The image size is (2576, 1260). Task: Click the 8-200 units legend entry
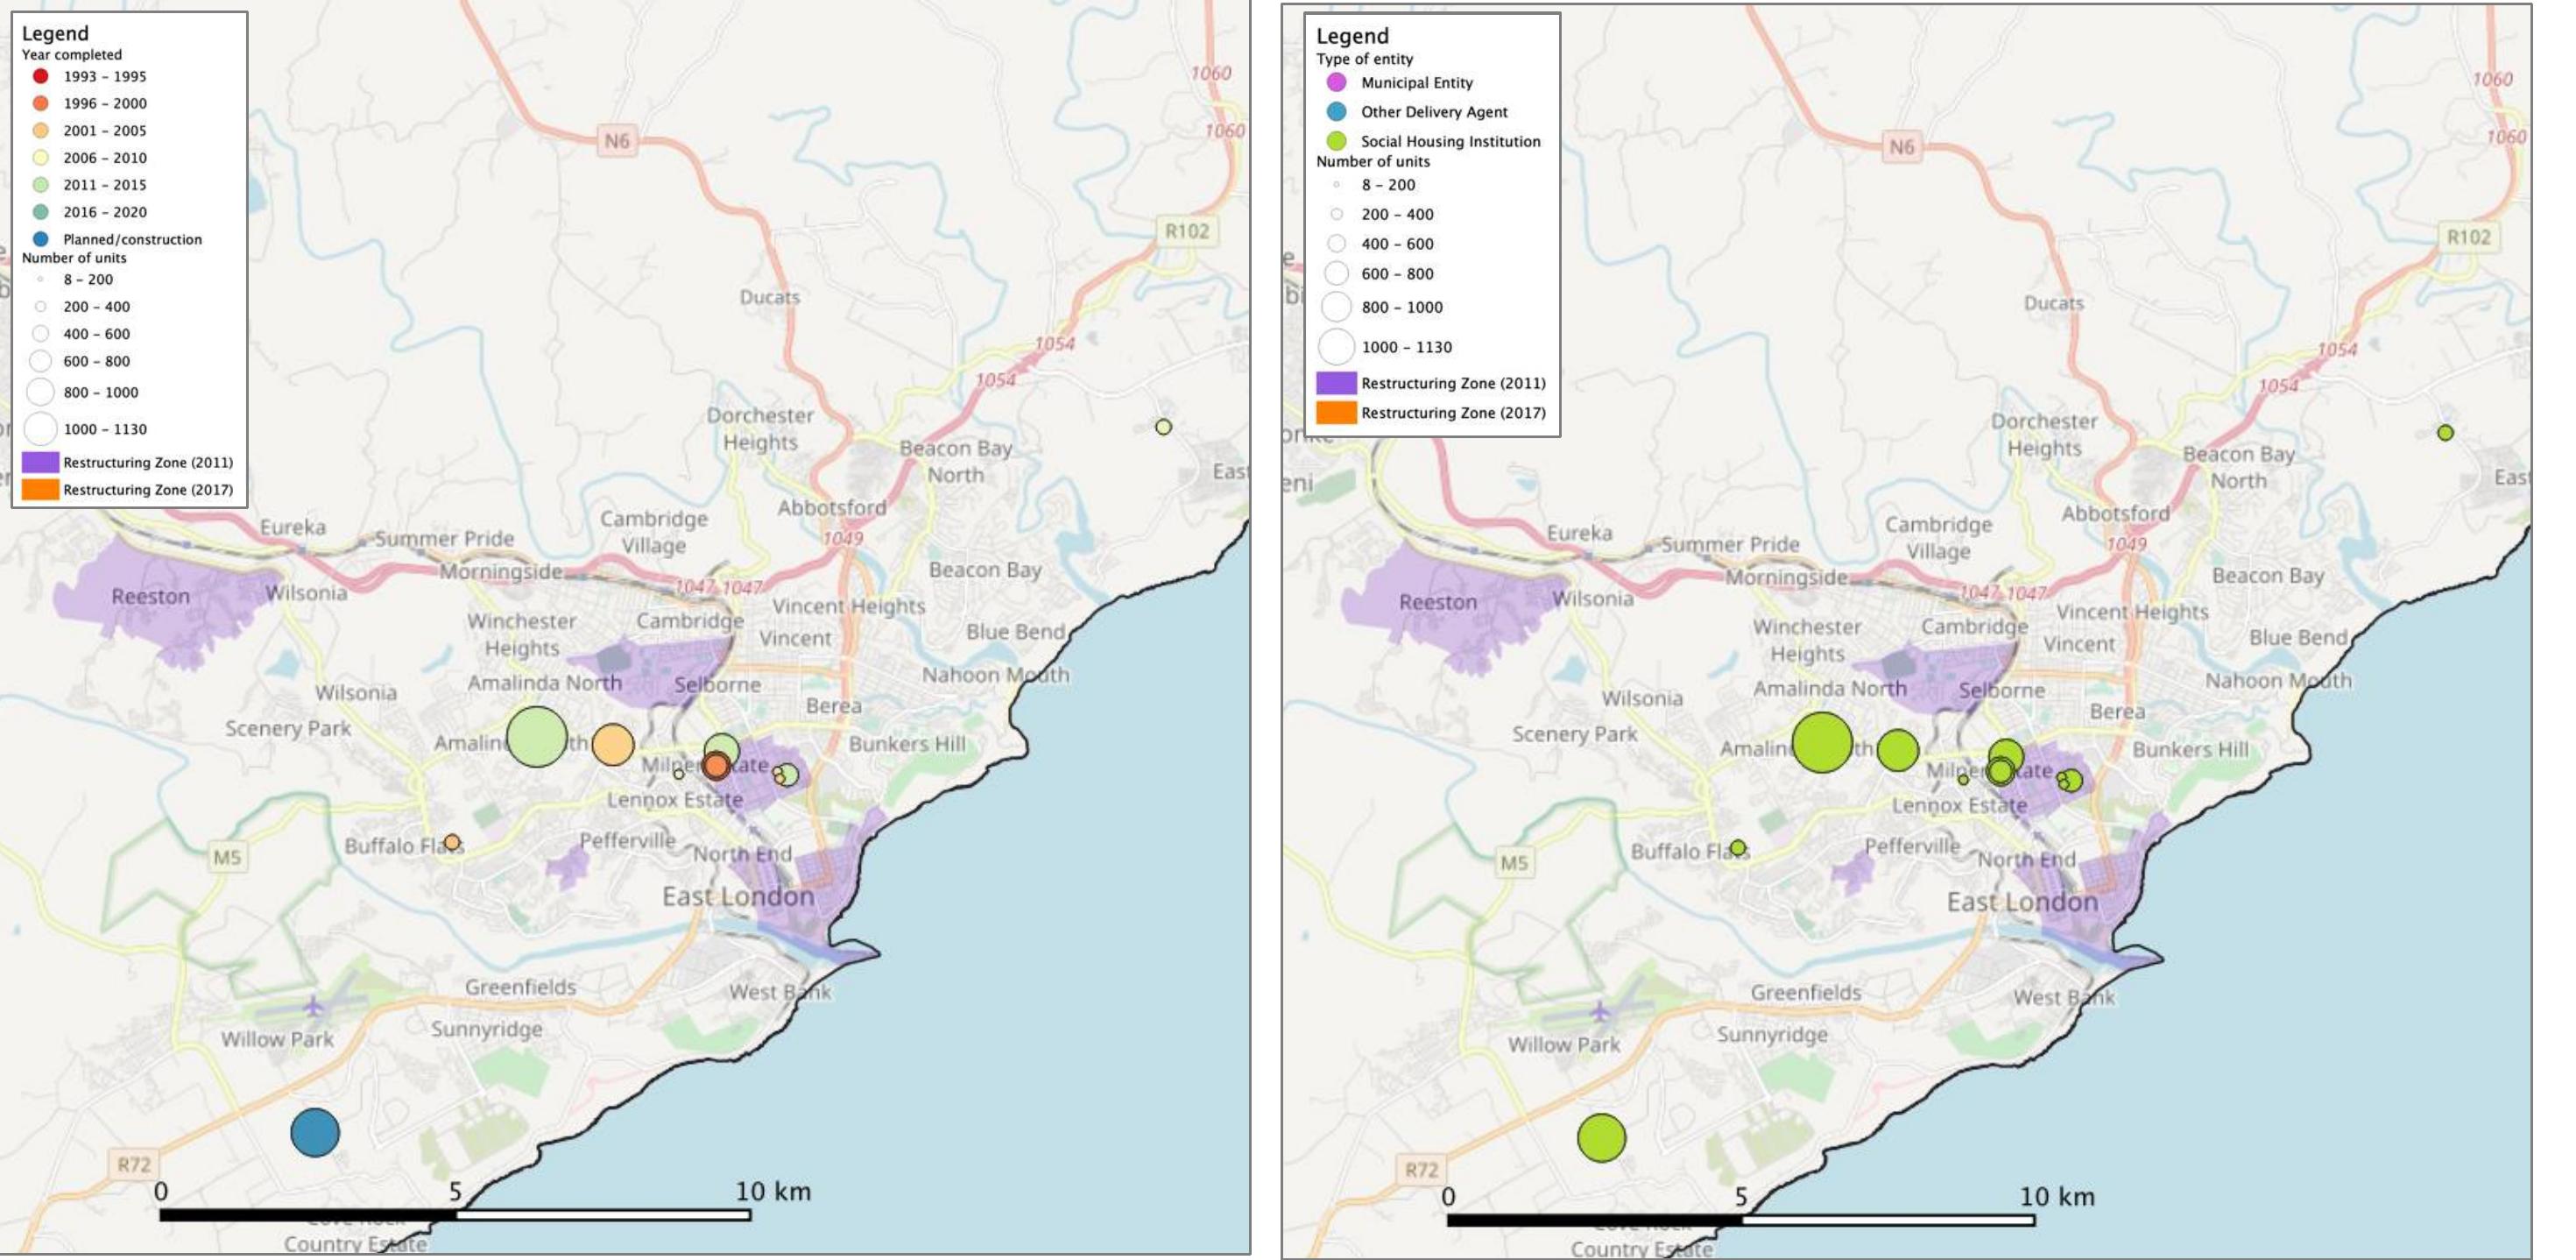click(x=40, y=279)
